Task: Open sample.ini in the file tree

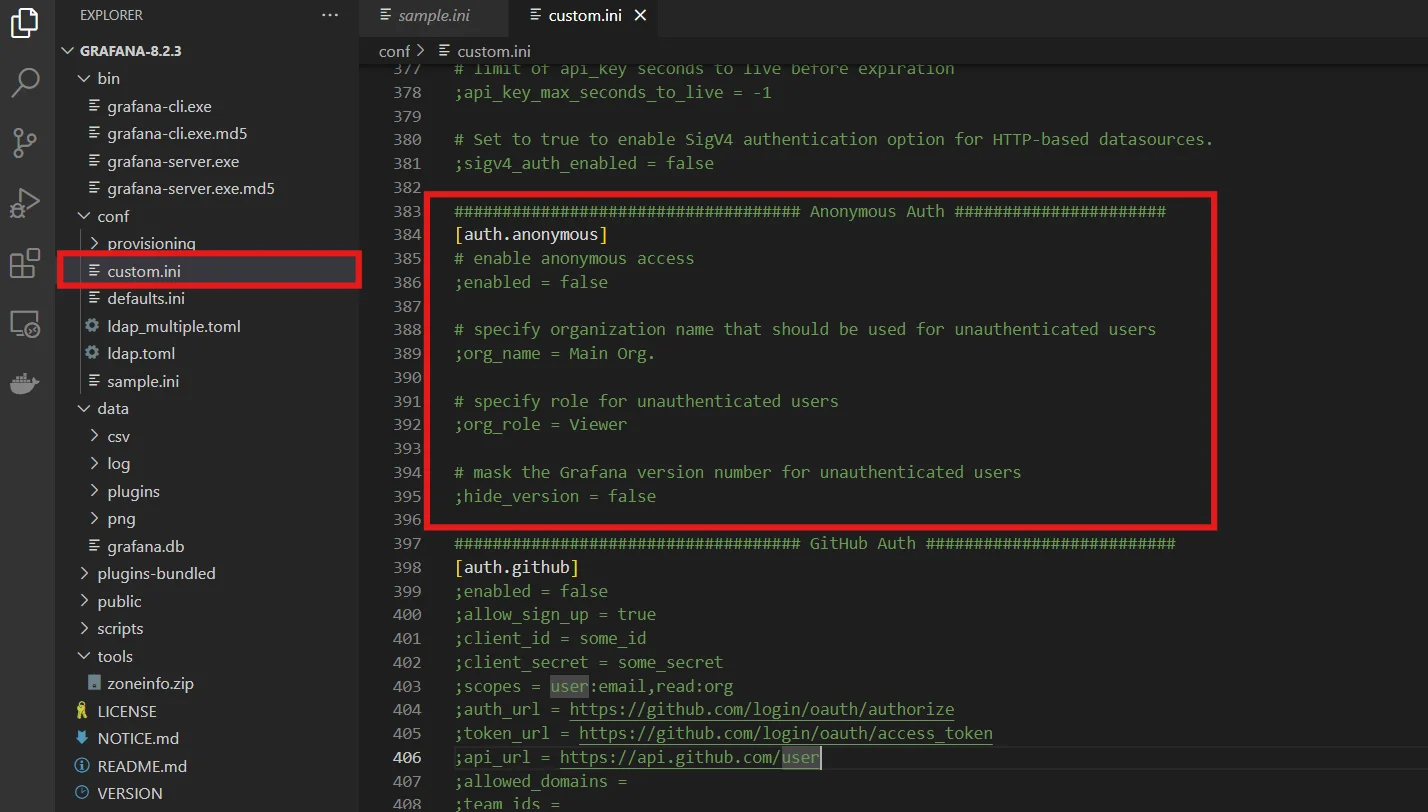Action: click(x=143, y=381)
